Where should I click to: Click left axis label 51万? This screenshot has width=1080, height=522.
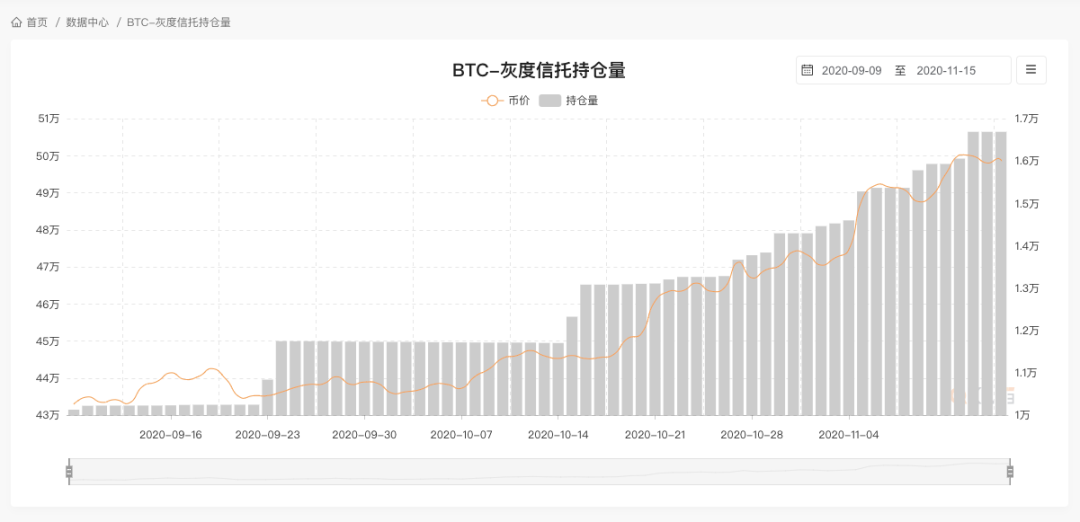coord(48,118)
